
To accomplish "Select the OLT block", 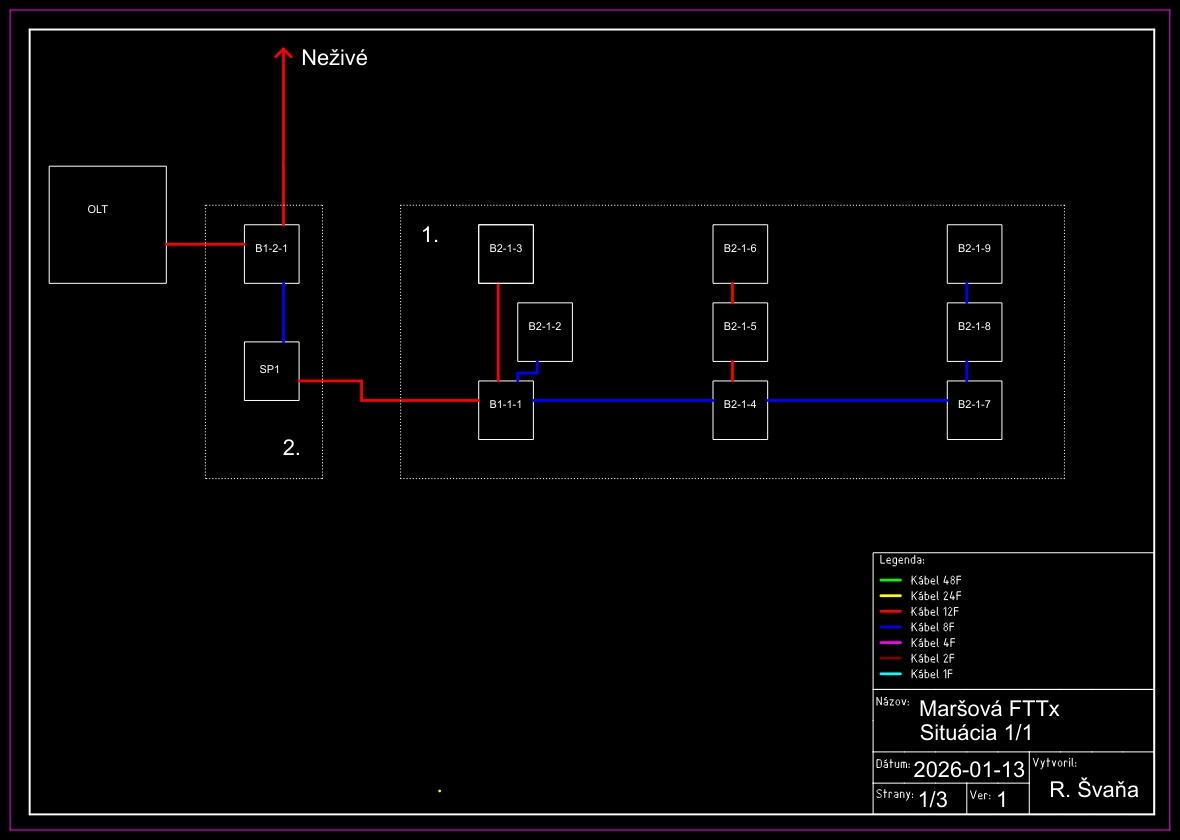I will point(107,224).
